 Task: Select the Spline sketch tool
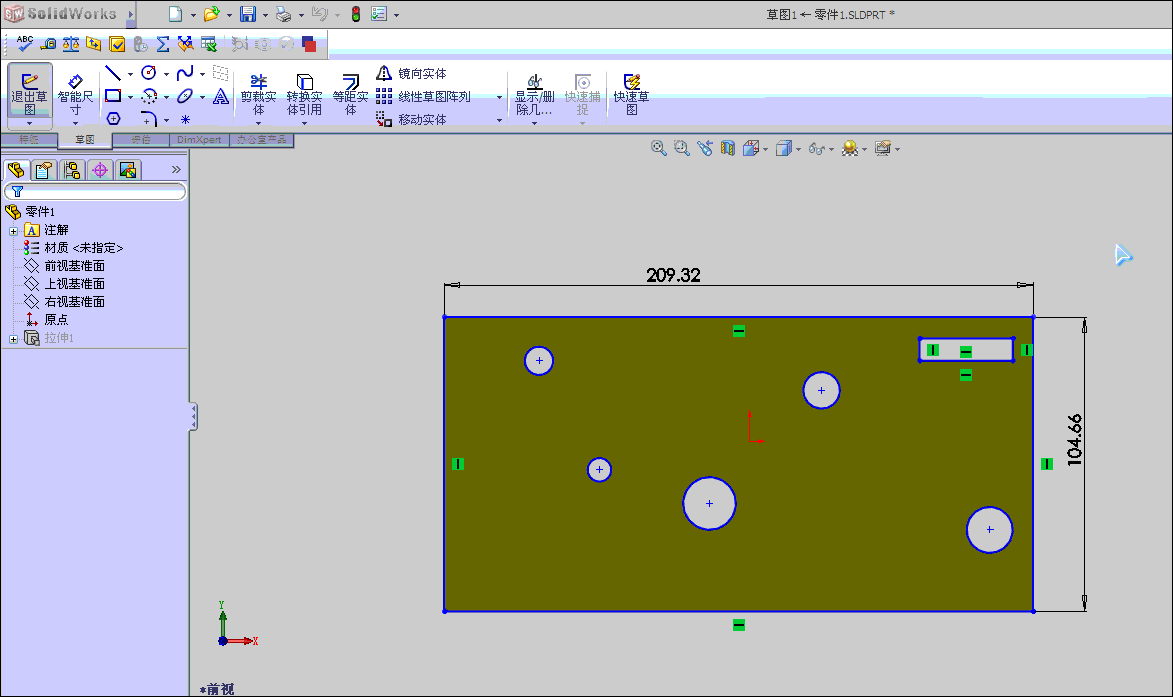(x=185, y=73)
